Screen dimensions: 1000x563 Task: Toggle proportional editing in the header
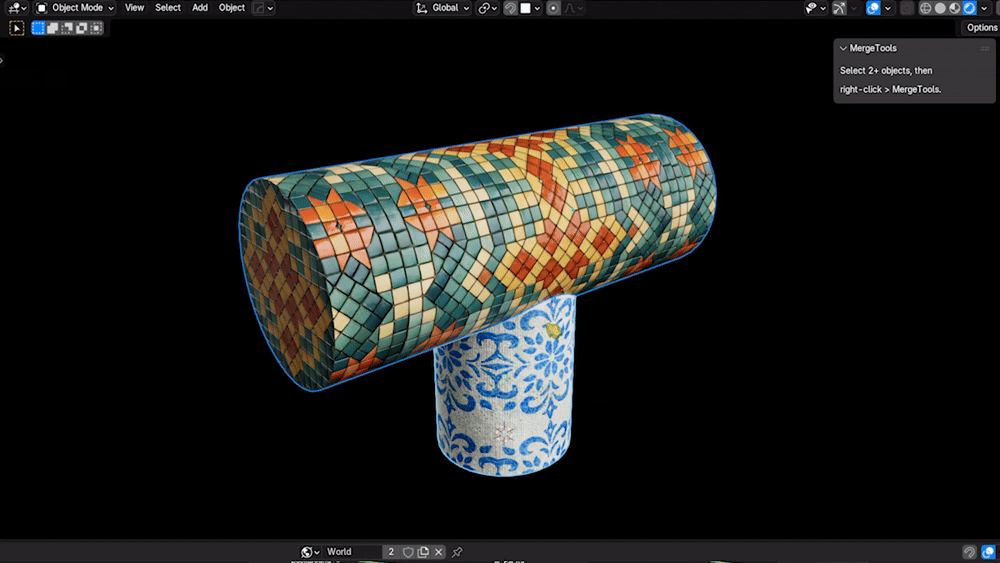(x=553, y=8)
